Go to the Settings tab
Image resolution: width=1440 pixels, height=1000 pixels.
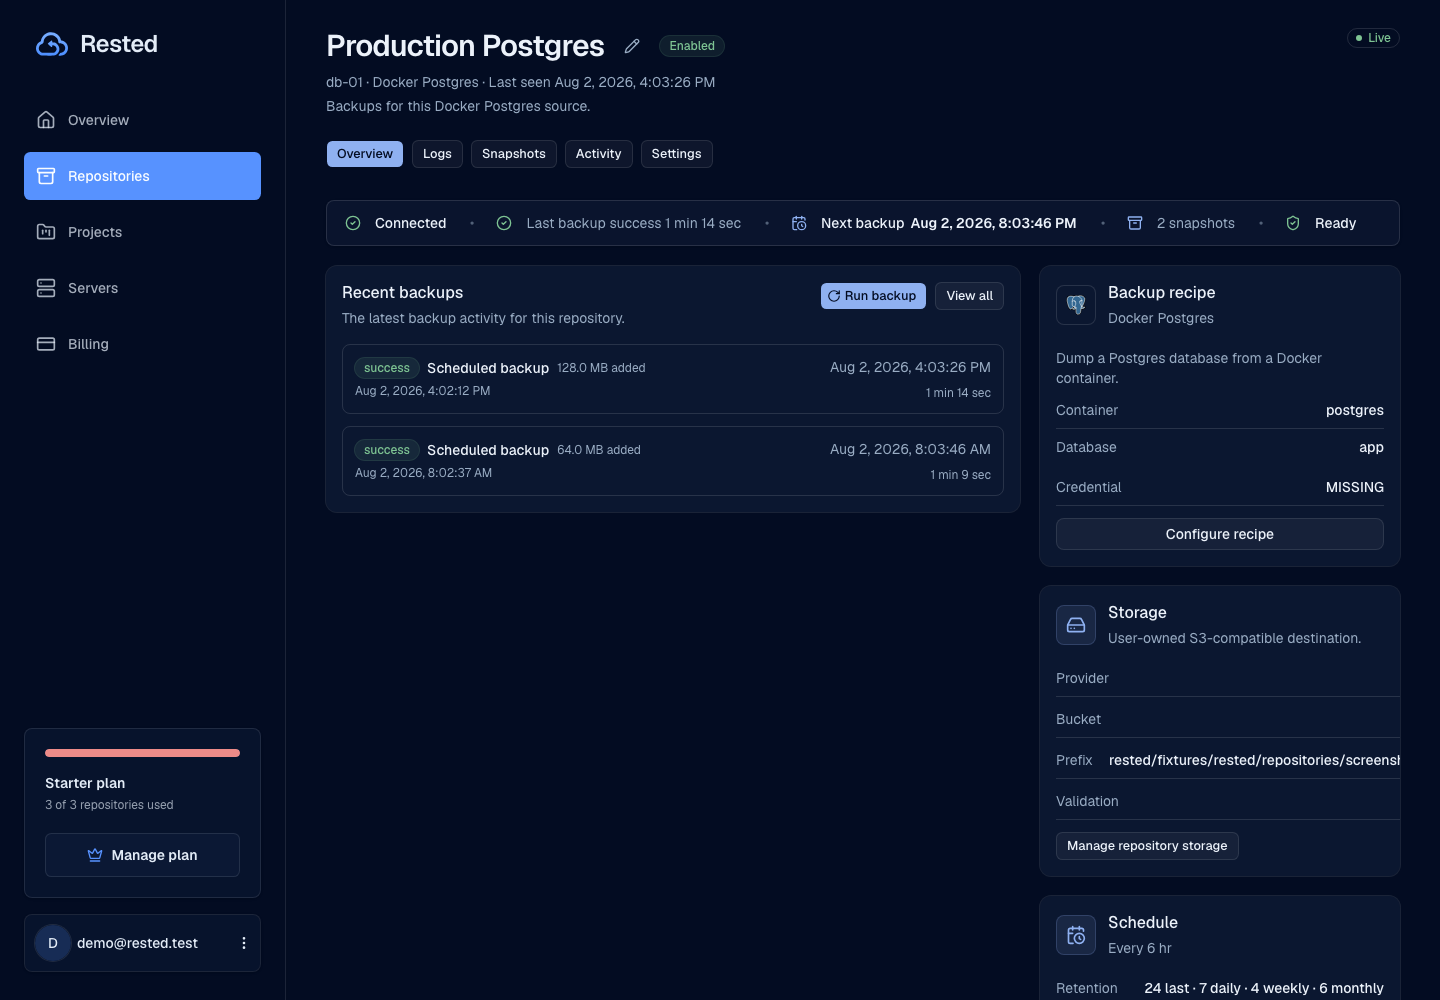(677, 154)
